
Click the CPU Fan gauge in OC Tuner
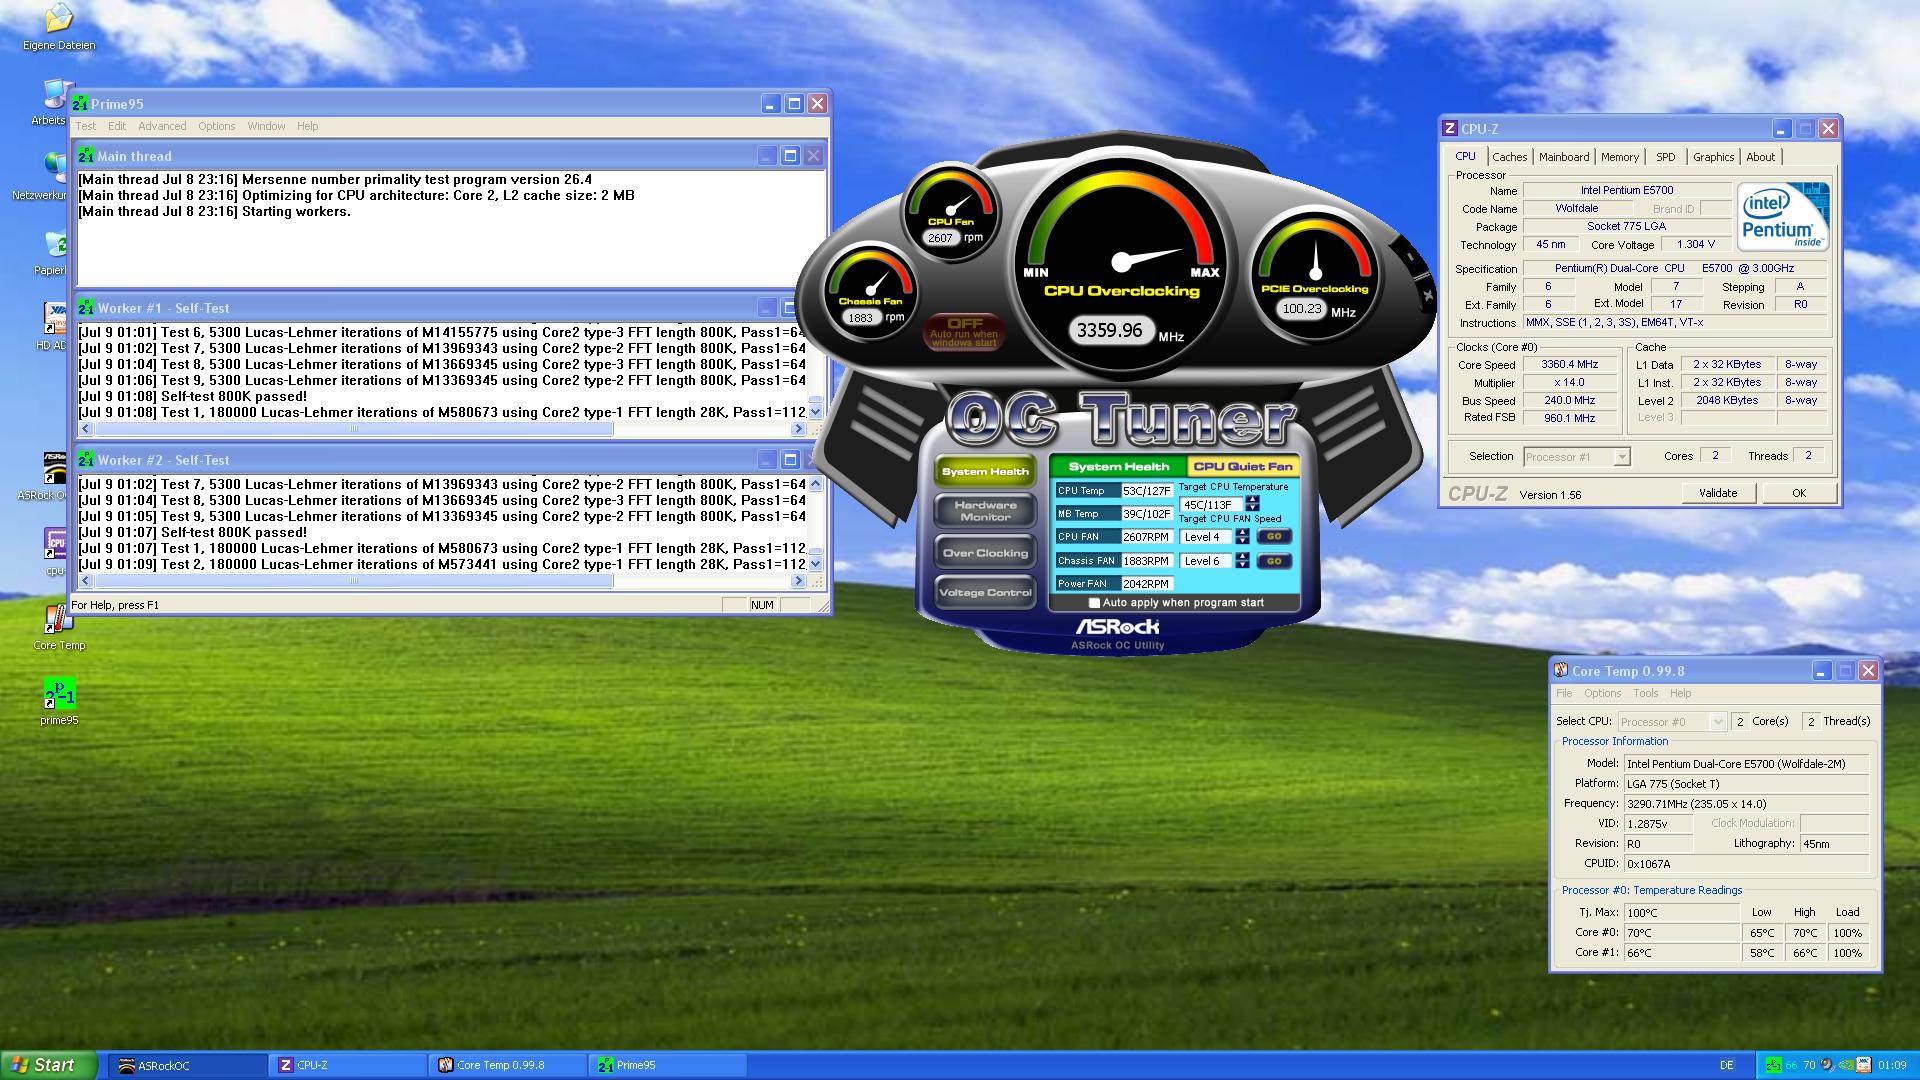tap(951, 213)
